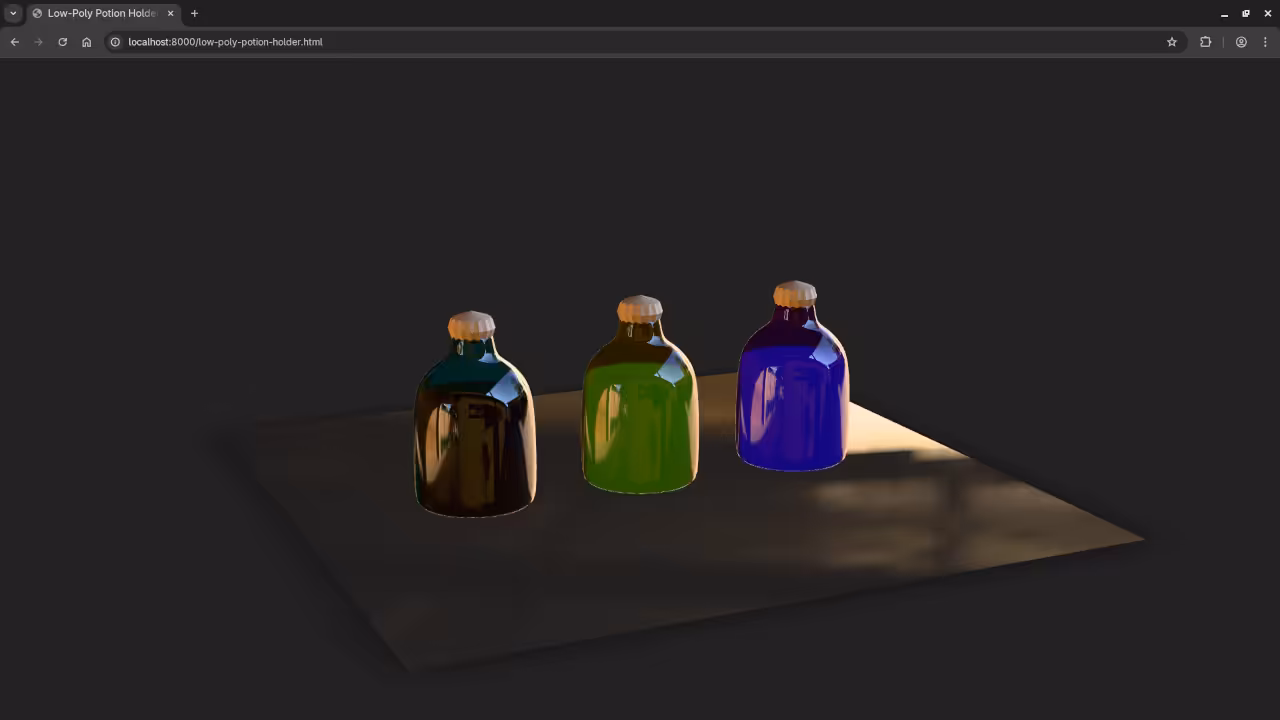Expand browser options via vertical dots menu

click(1266, 42)
